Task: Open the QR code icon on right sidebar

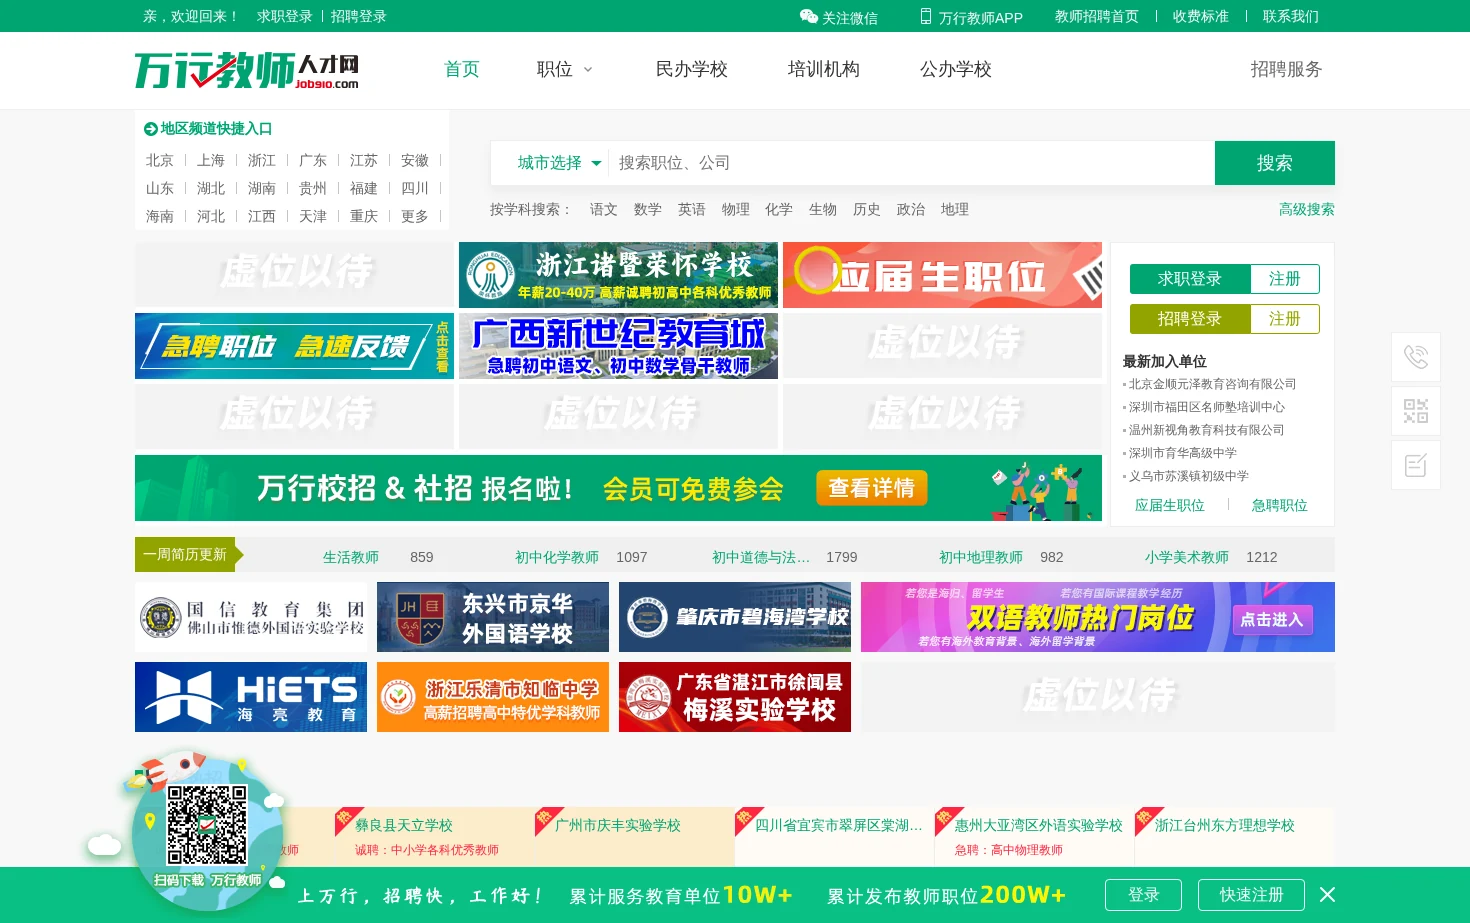Action: [x=1416, y=411]
